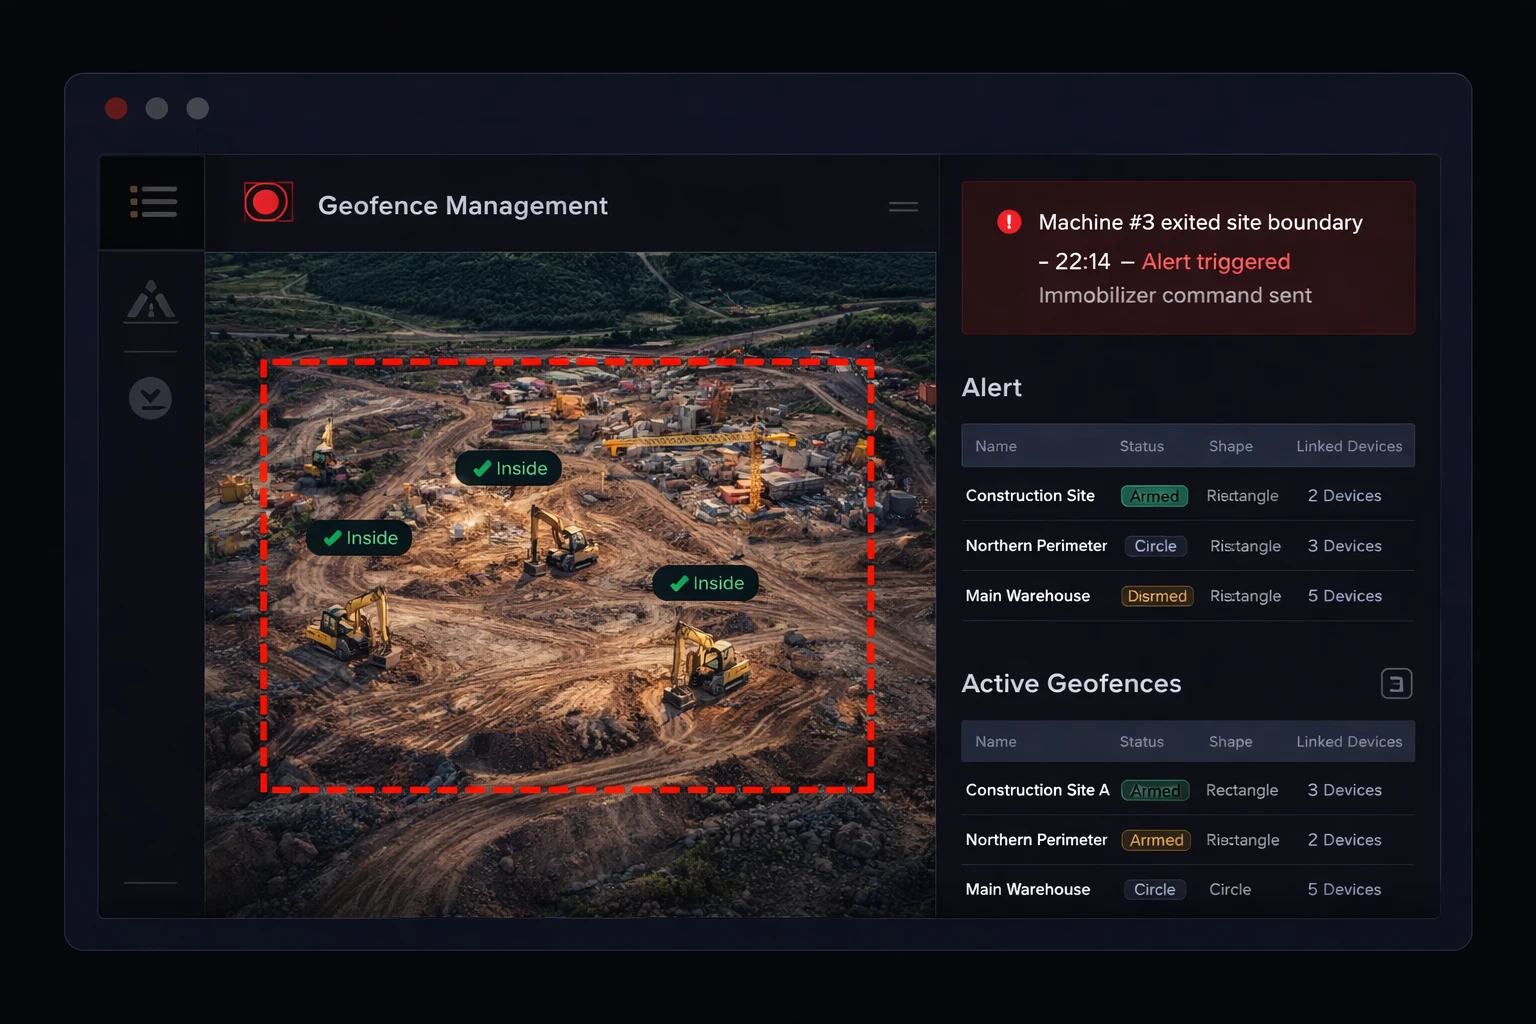This screenshot has width=1536, height=1024.
Task: Sort Alert table by Linked Devices column
Action: point(1348,446)
